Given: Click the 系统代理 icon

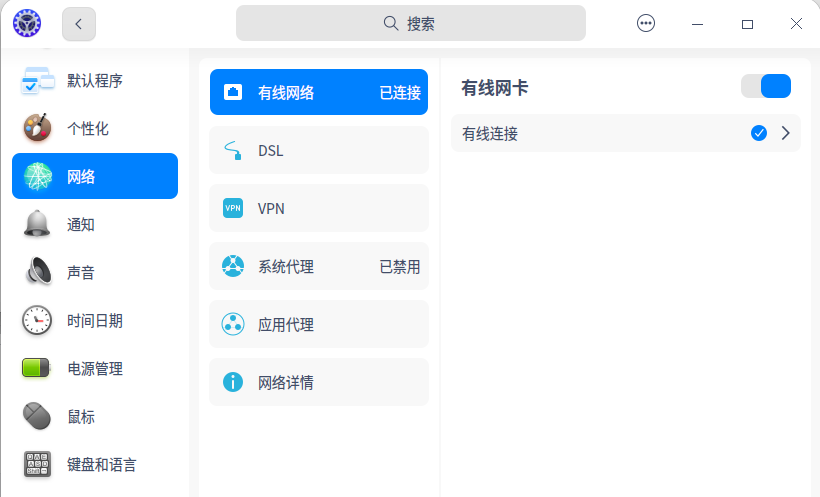Looking at the screenshot, I should (233, 266).
